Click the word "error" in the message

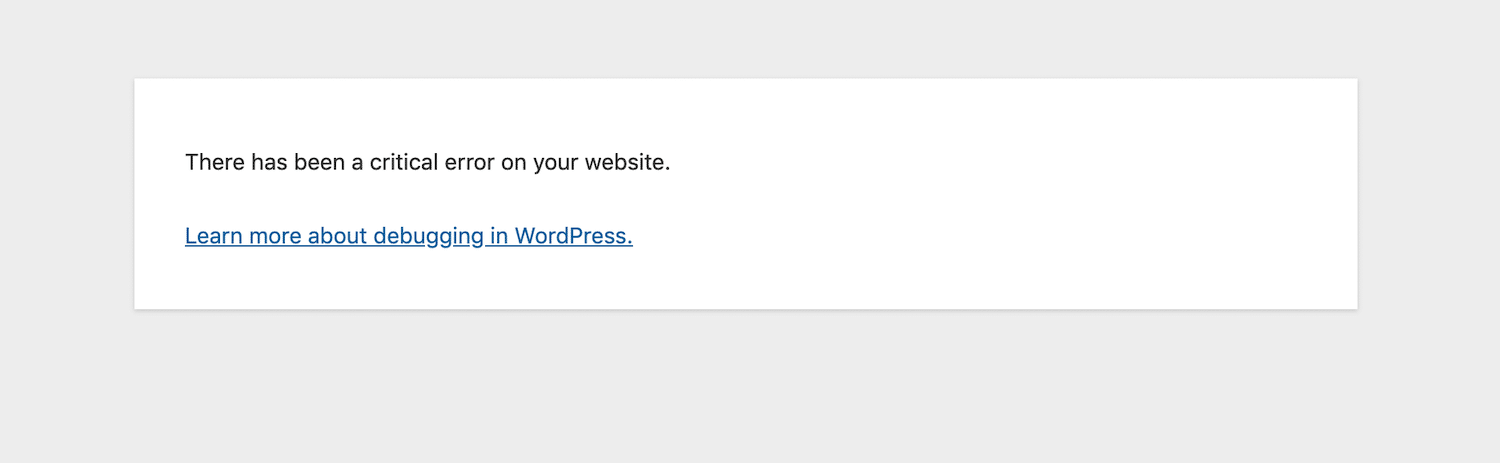click(471, 162)
